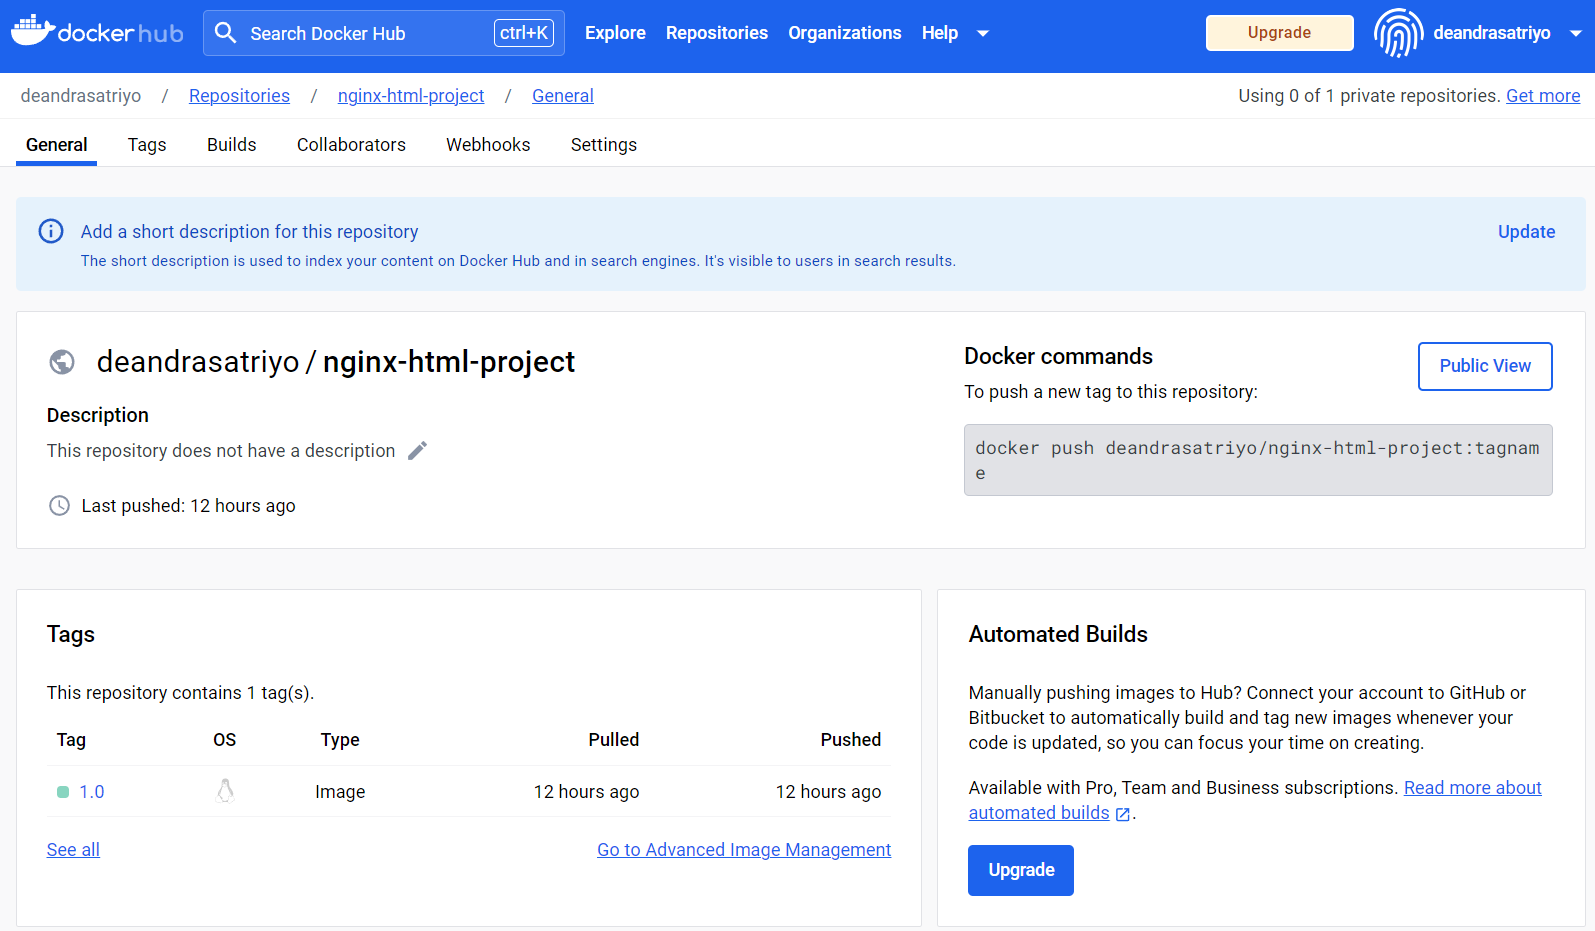Click the docker push command box
Screen dimensions: 1595x931
pos(1258,460)
